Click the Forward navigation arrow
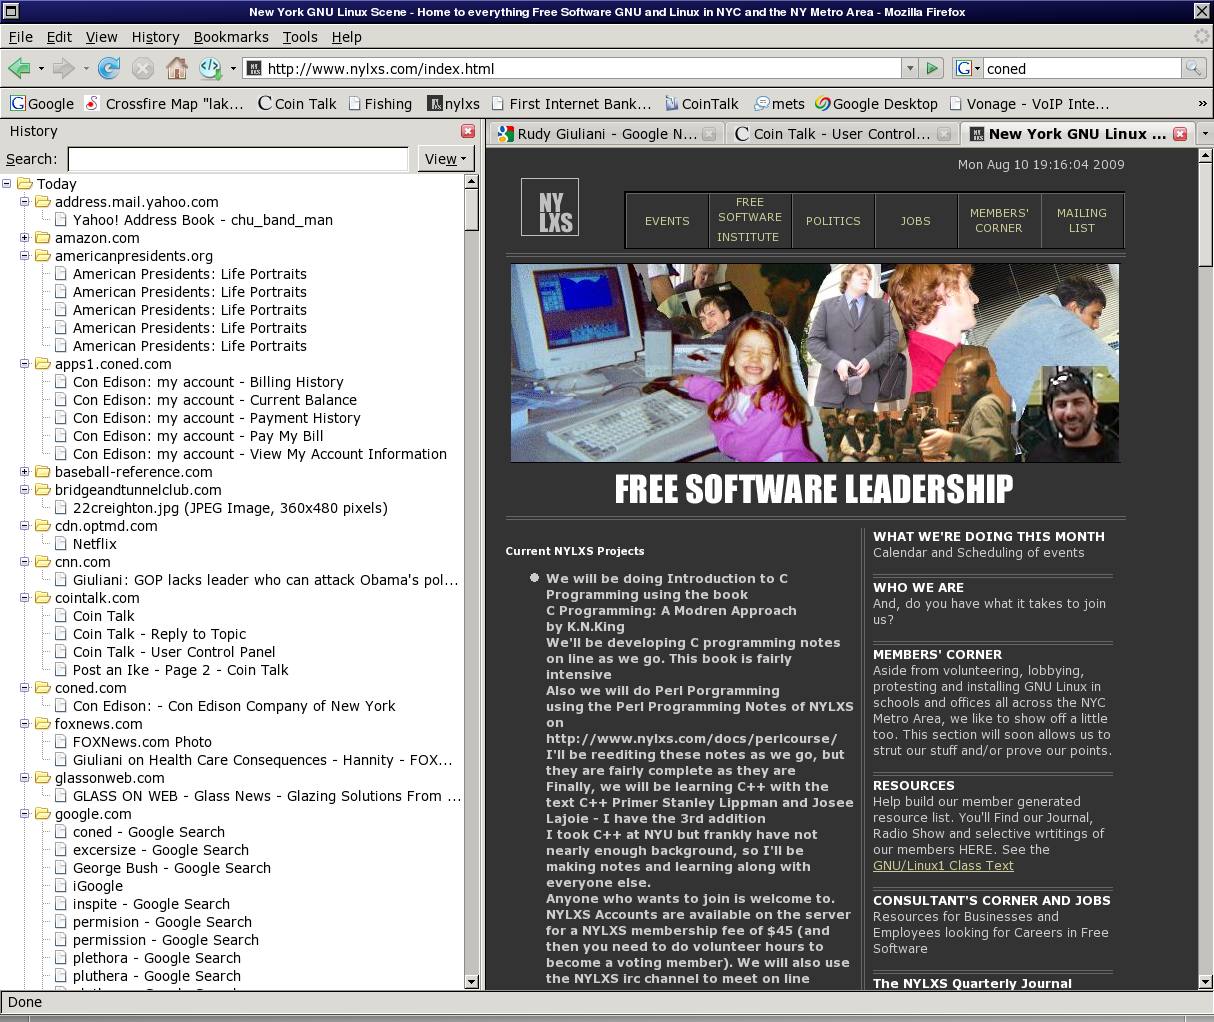Viewport: 1214px width, 1022px height. [63, 68]
